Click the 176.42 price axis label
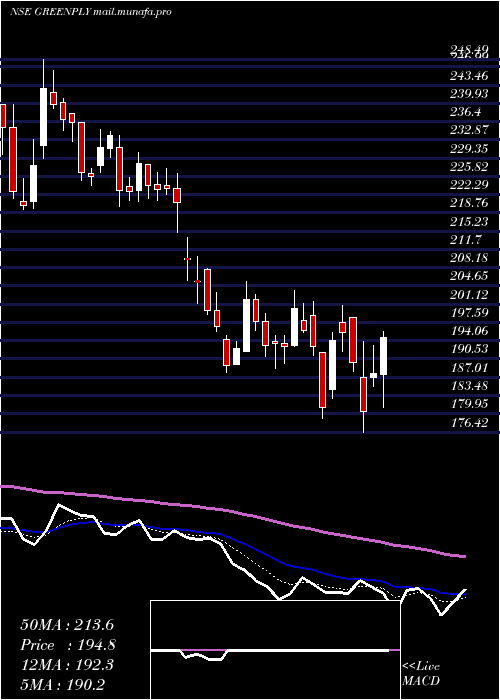The image size is (500, 700). click(x=469, y=422)
